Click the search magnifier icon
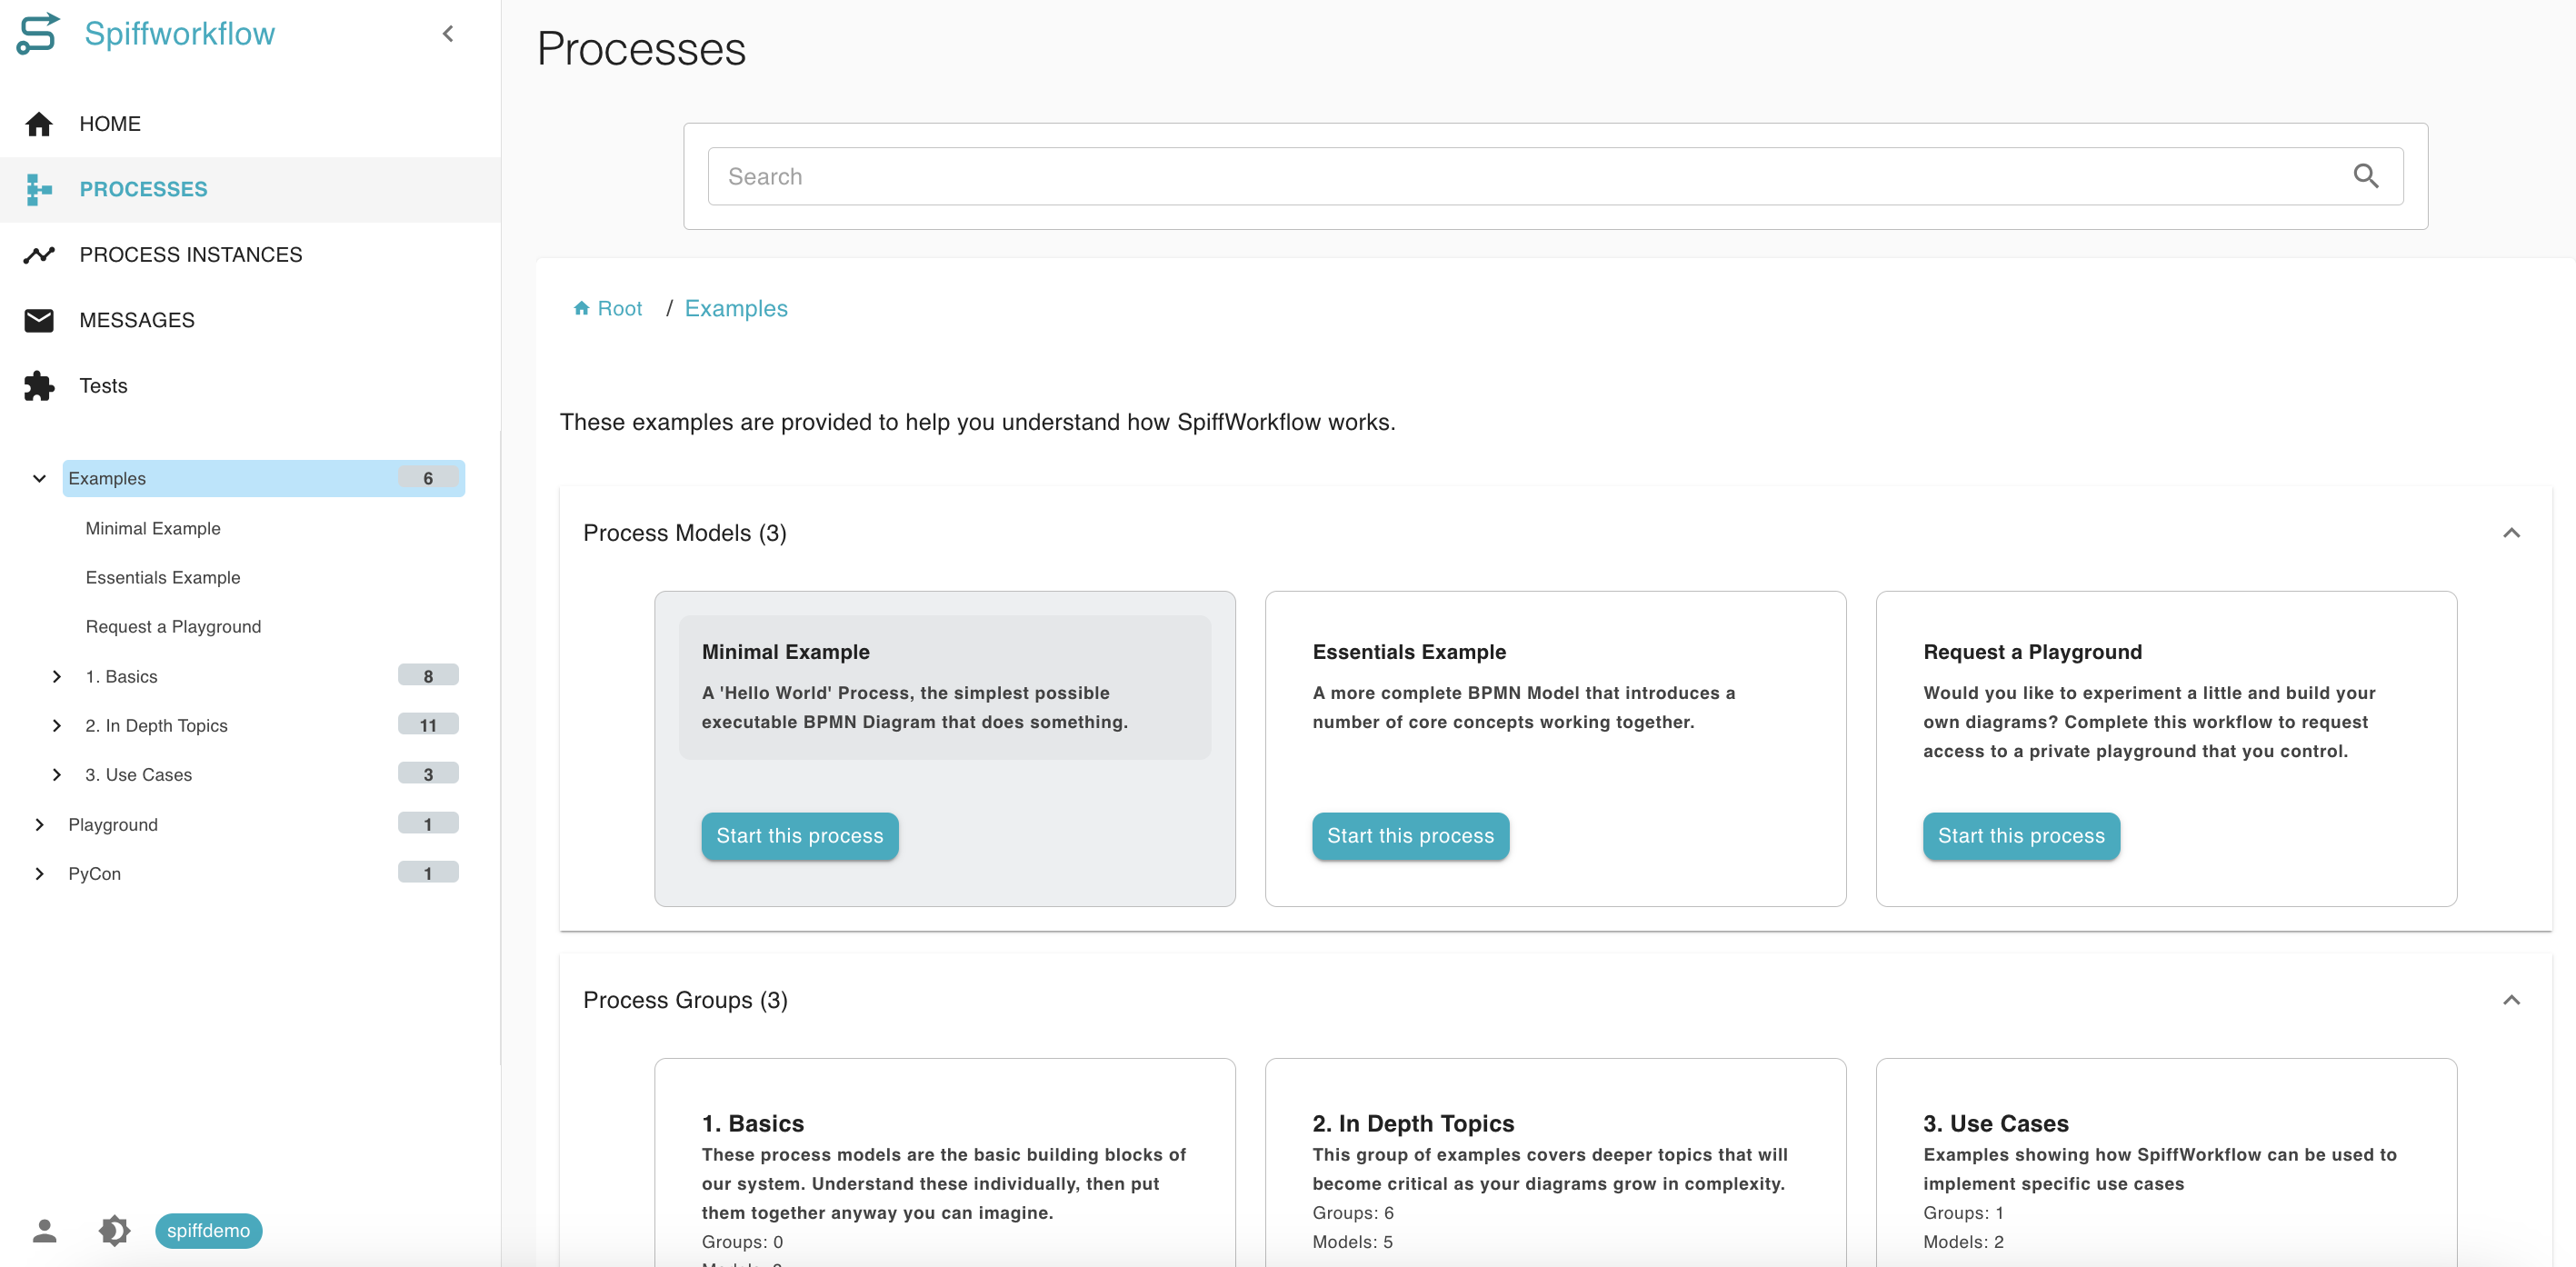Viewport: 2576px width, 1267px height. click(x=2366, y=176)
